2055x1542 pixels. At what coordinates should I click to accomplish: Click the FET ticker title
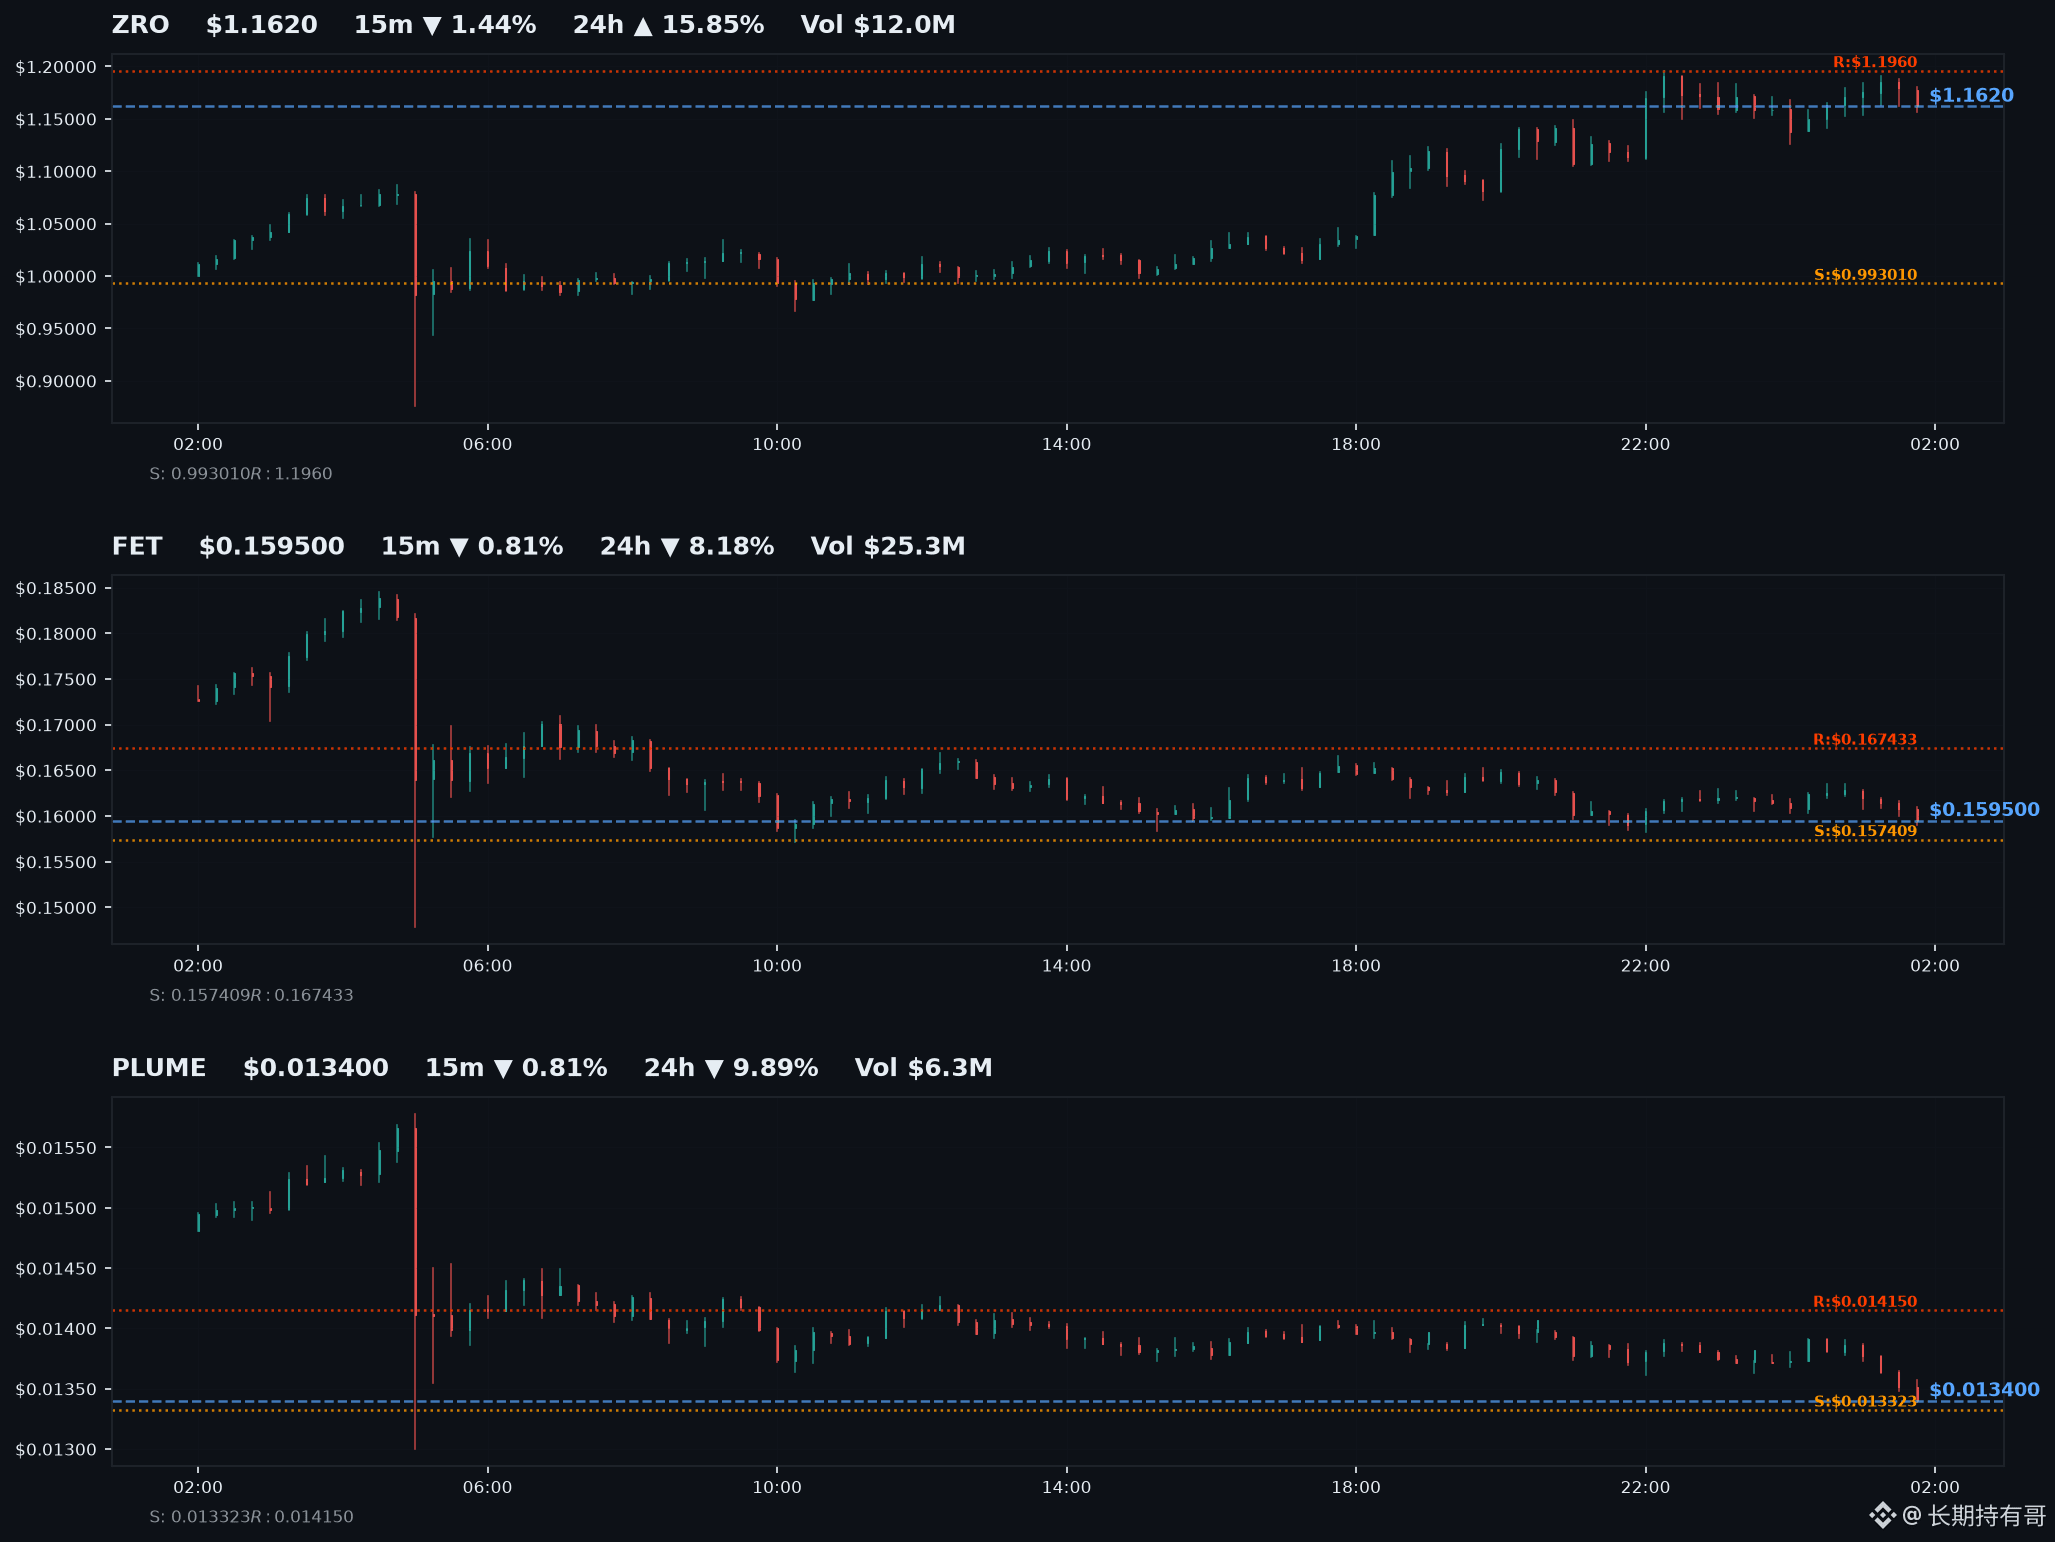(137, 547)
